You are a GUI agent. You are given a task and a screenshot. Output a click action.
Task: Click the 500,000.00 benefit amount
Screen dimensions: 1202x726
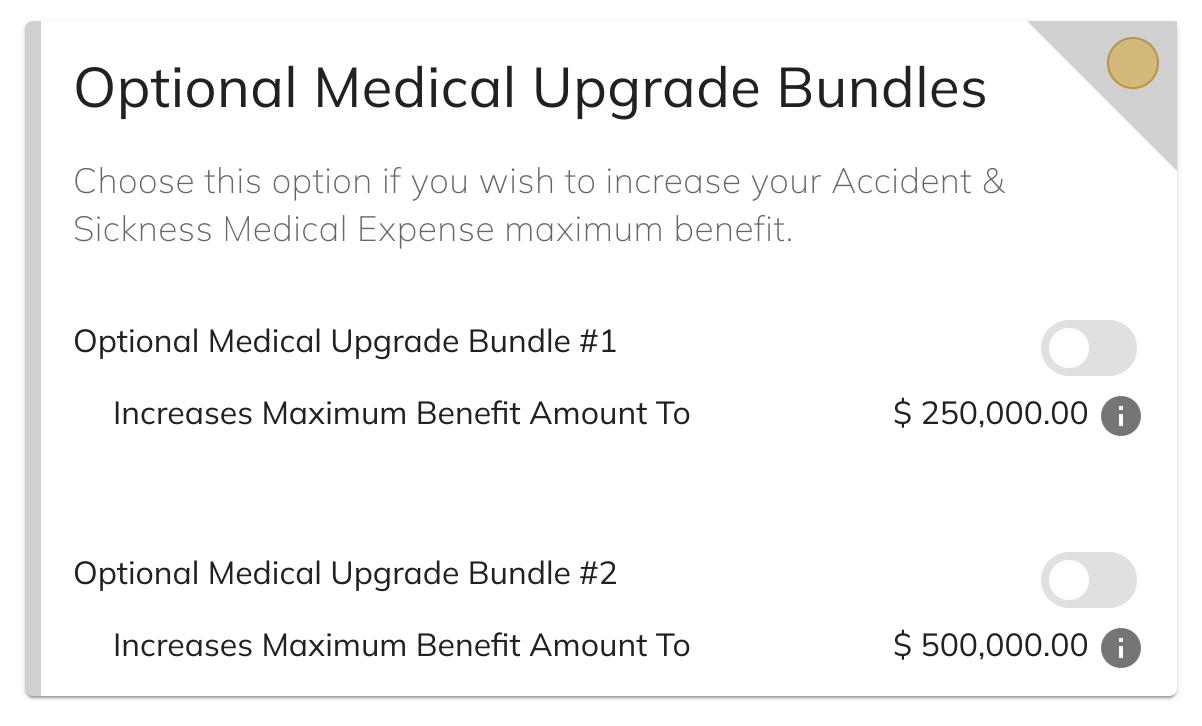click(1004, 646)
